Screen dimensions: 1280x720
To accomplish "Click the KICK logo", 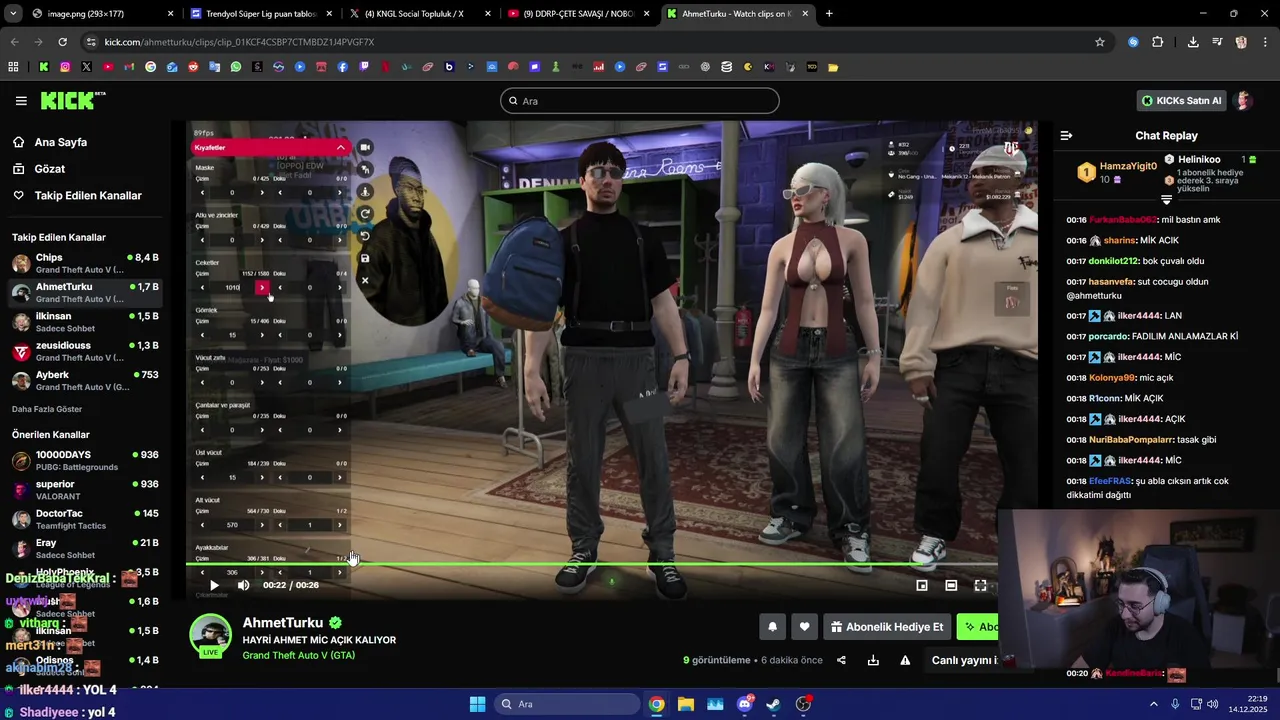I will (x=73, y=100).
